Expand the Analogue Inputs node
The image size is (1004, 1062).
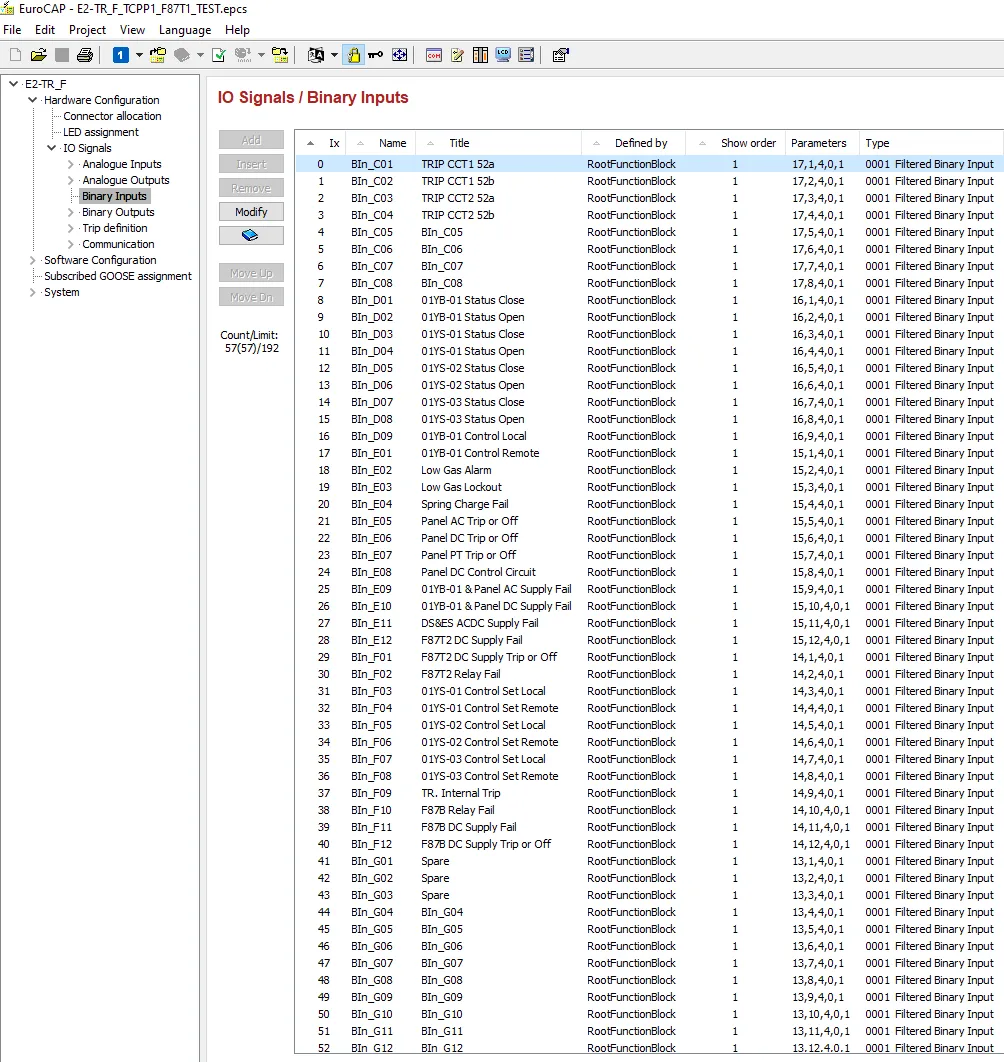pyautogui.click(x=70, y=164)
